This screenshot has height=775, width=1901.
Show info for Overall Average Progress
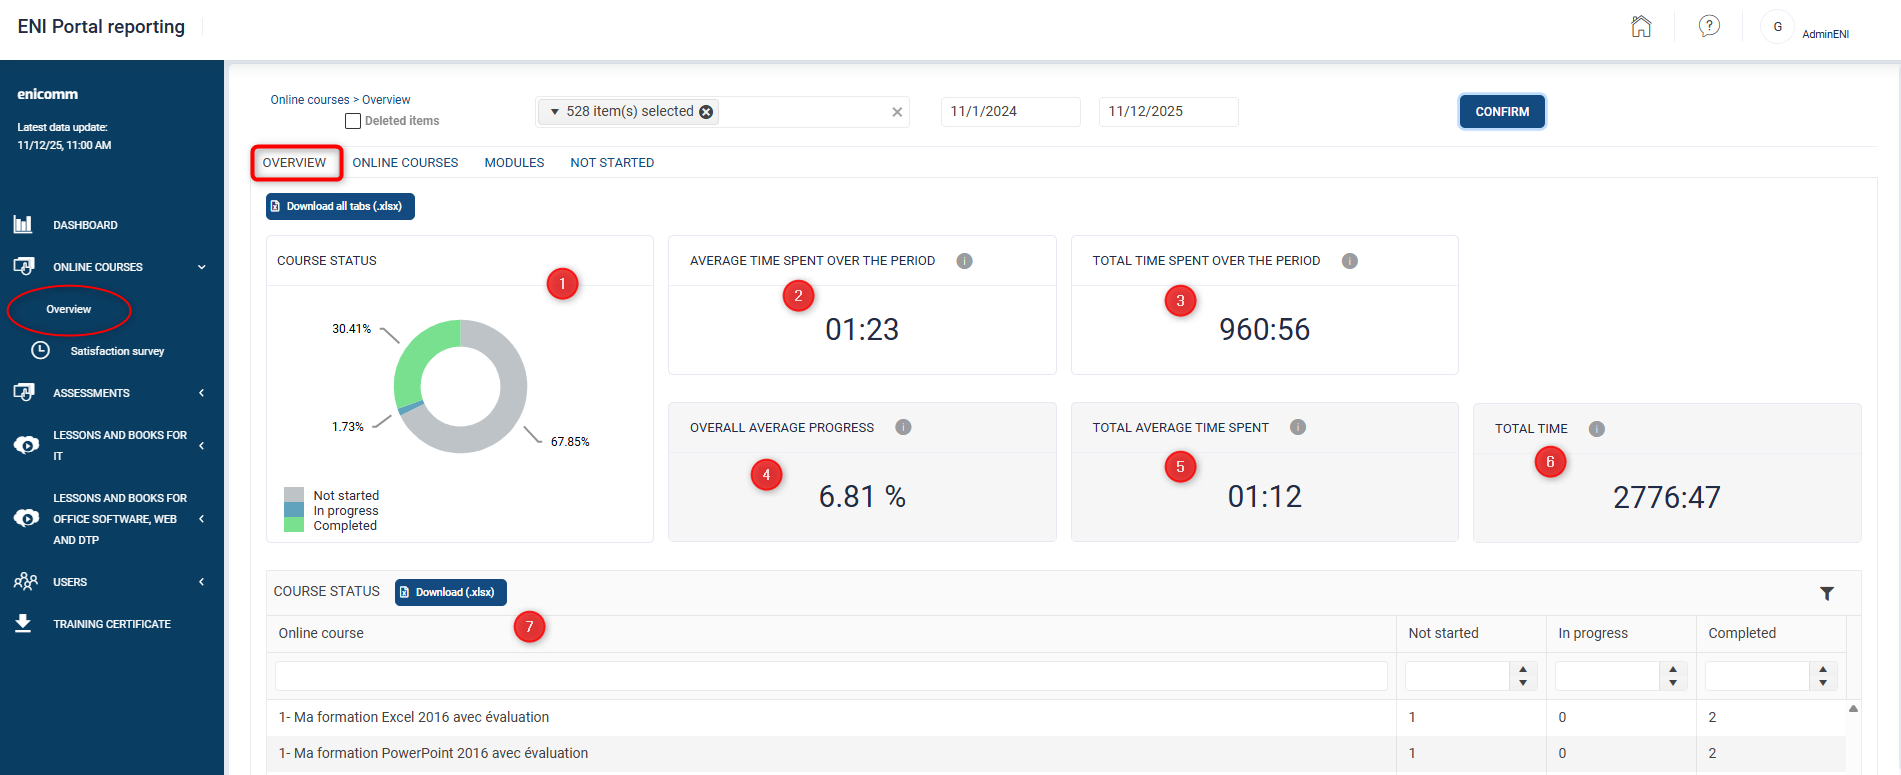(x=903, y=427)
